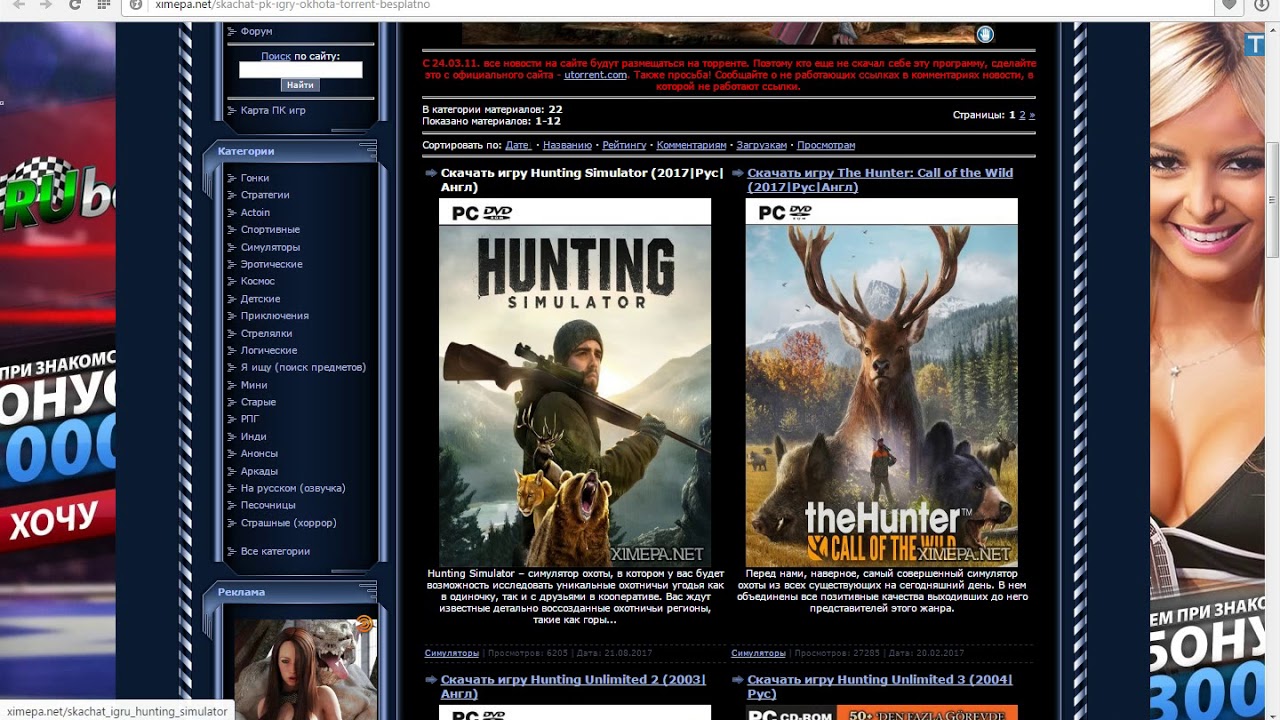Open Карта ПК игр menu item

[x=273, y=110]
